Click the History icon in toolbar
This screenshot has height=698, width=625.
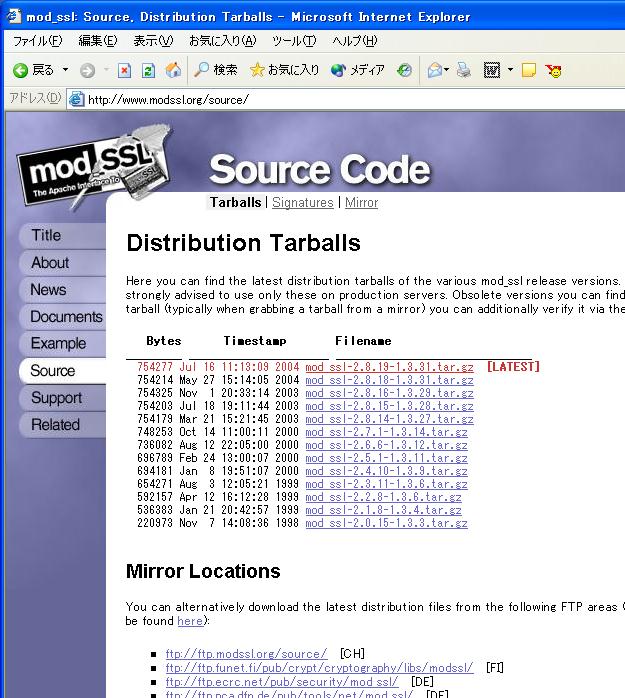click(404, 70)
